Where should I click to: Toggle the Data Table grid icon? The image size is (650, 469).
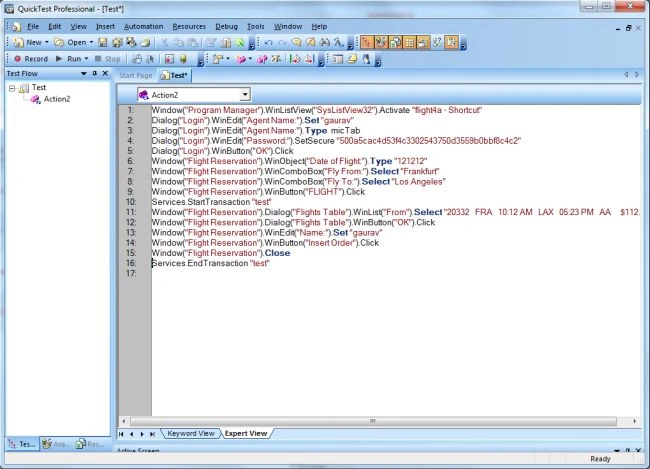[409, 42]
